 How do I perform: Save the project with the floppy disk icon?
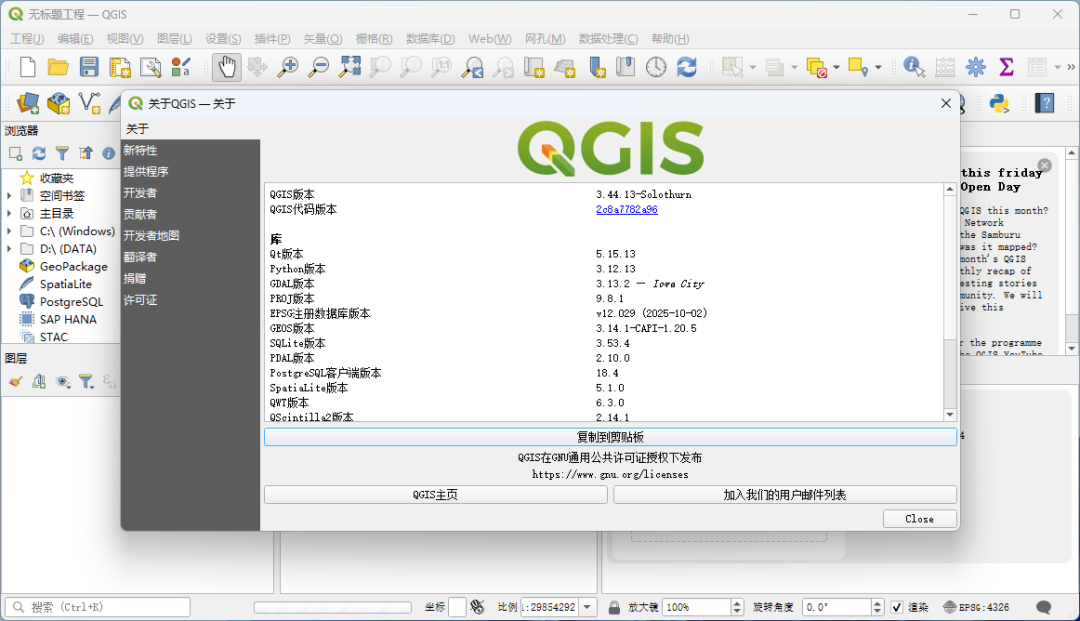pos(89,67)
